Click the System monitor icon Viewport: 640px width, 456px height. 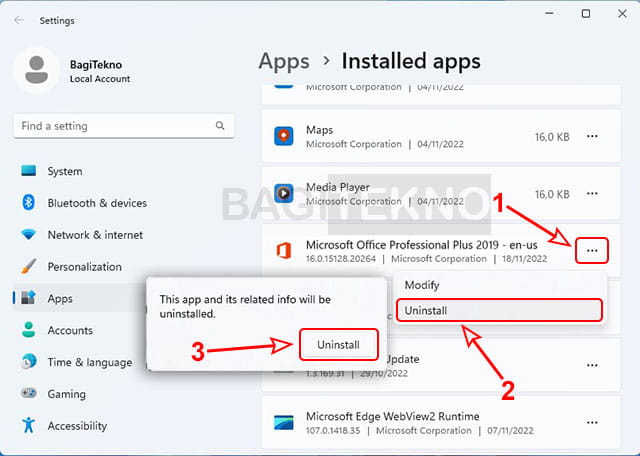pos(29,171)
